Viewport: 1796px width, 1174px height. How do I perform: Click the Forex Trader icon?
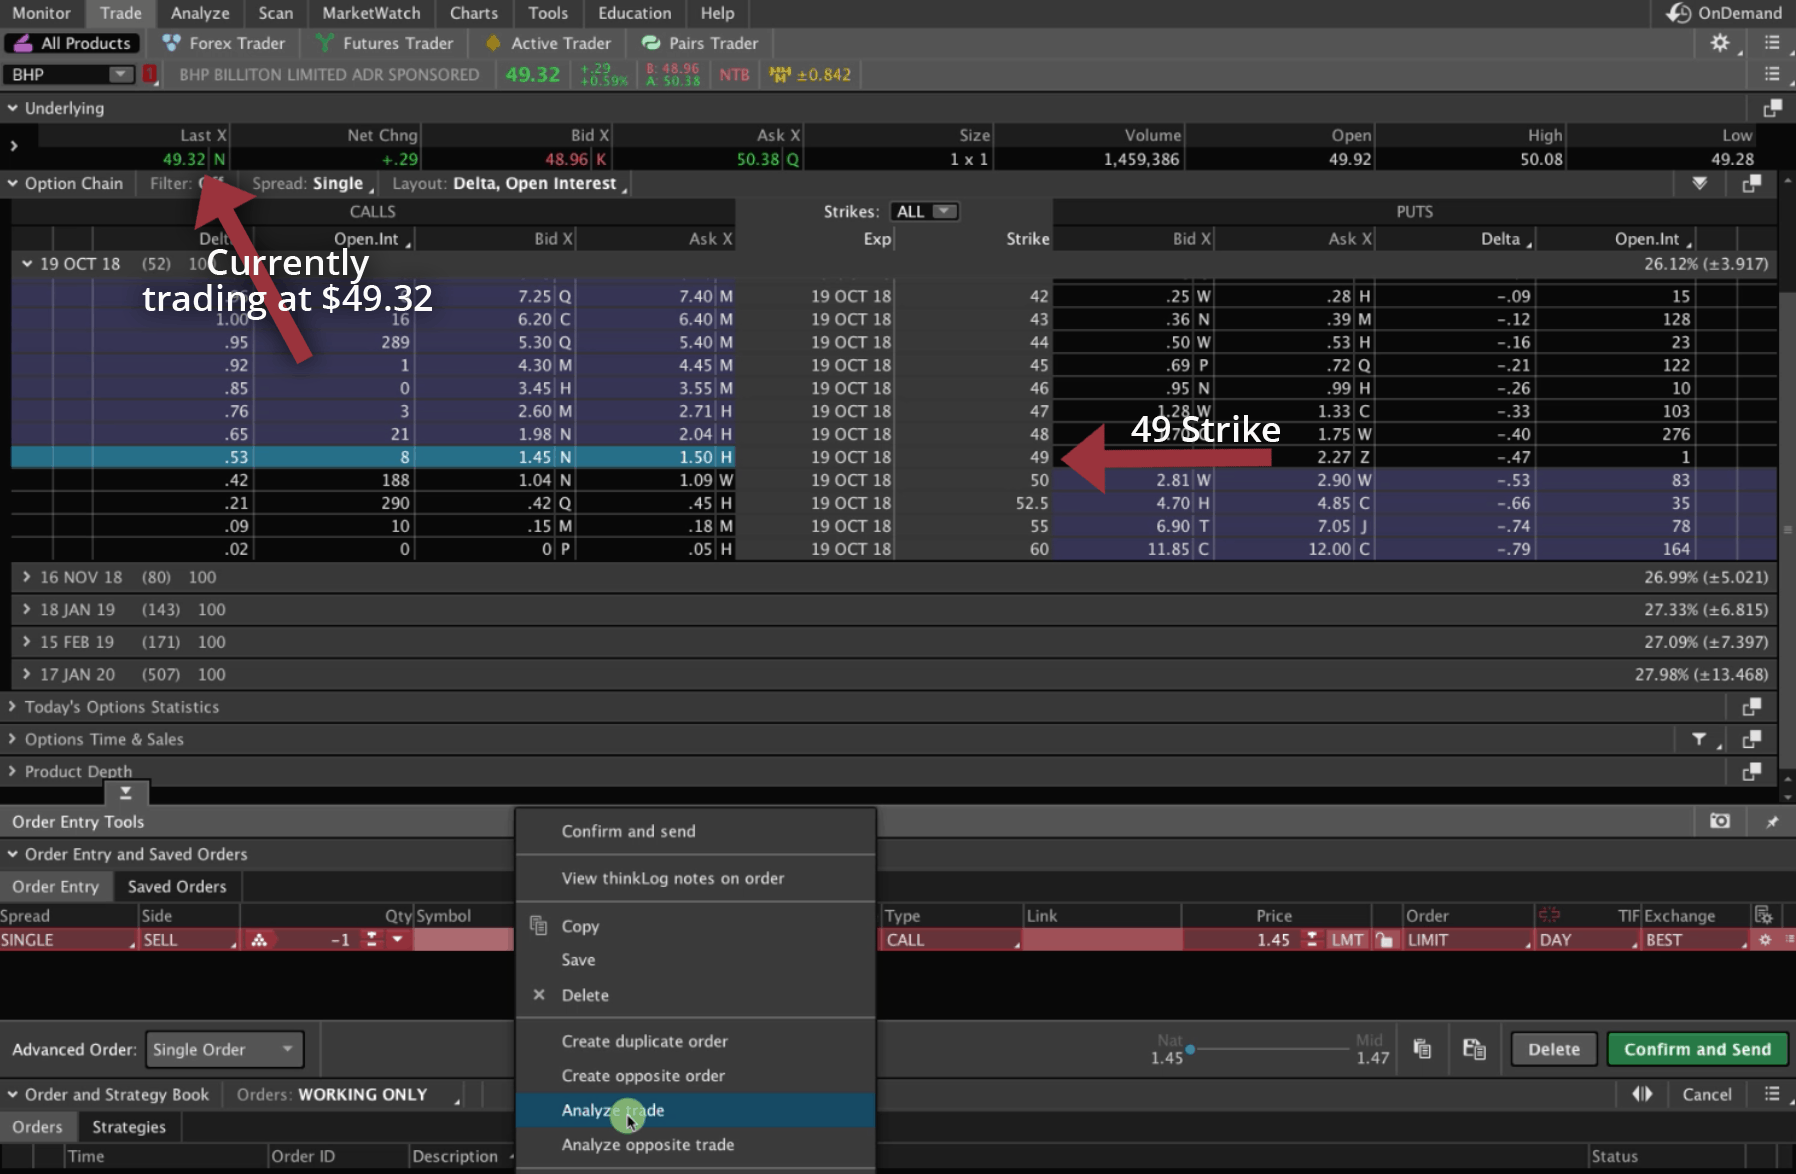click(172, 43)
